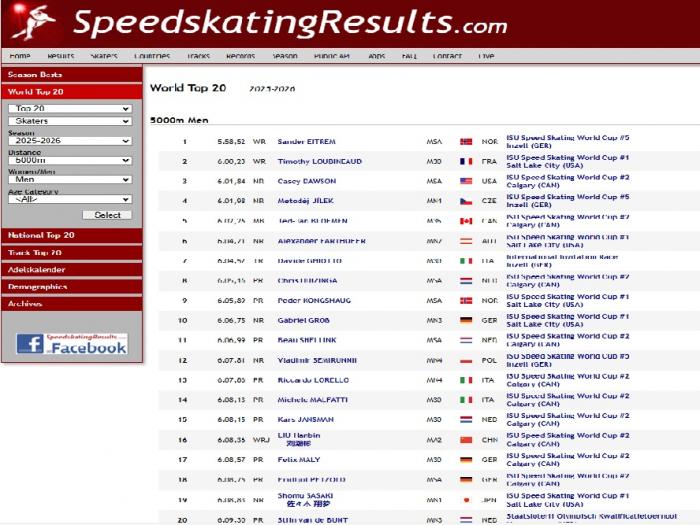Open Felix MALY skater profile

299,459
